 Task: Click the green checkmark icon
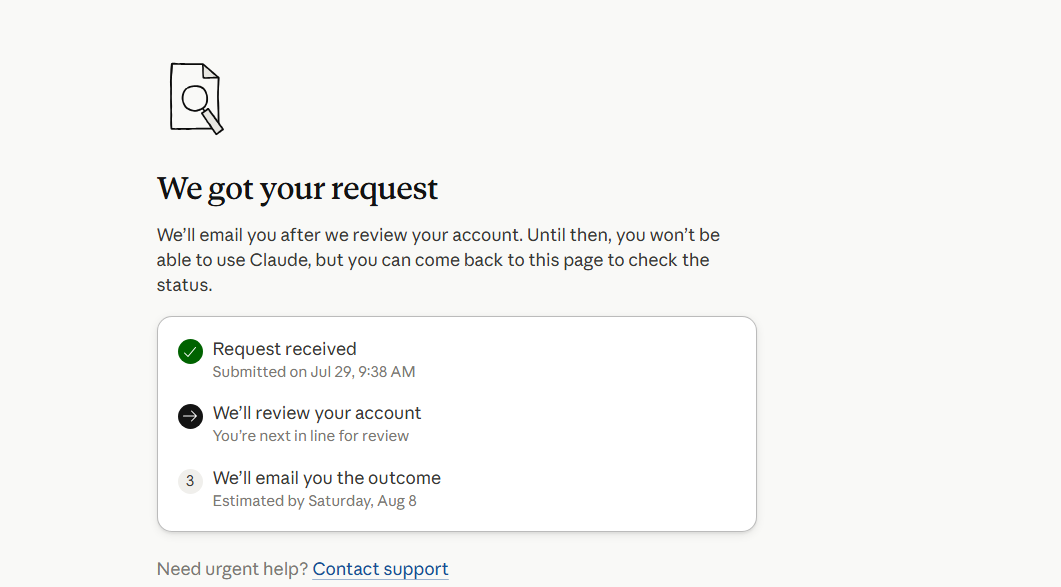(190, 351)
